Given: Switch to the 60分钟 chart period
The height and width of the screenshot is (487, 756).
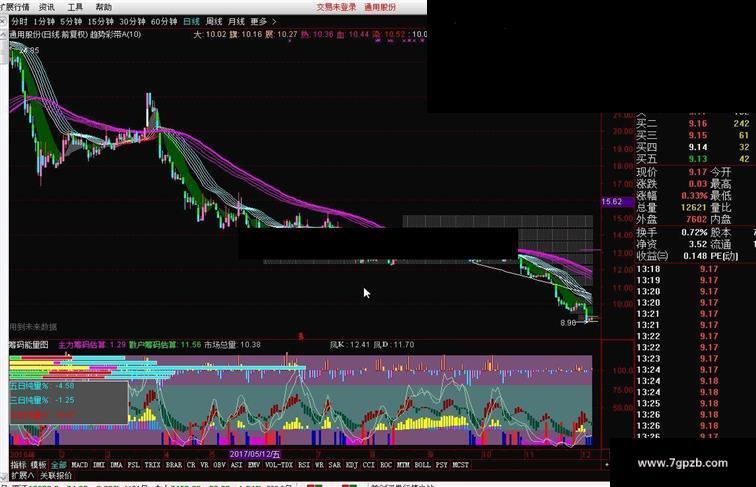Looking at the screenshot, I should click(x=164, y=22).
